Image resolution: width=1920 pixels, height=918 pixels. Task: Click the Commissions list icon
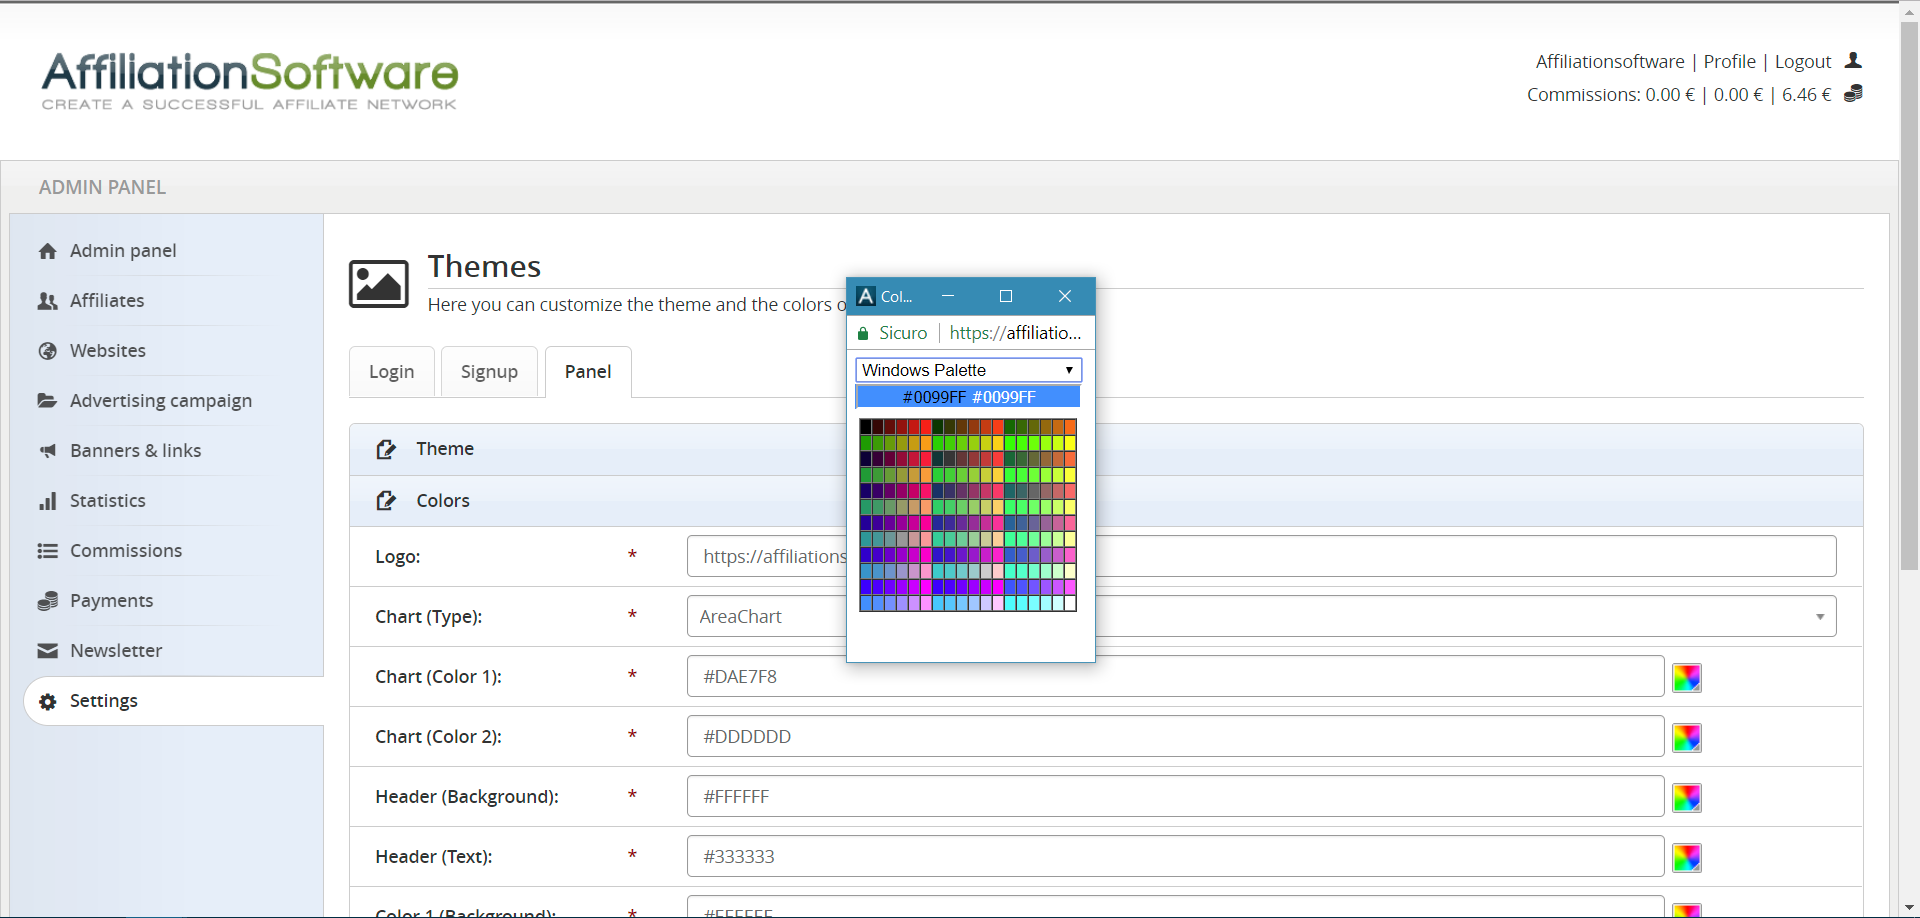coord(47,551)
